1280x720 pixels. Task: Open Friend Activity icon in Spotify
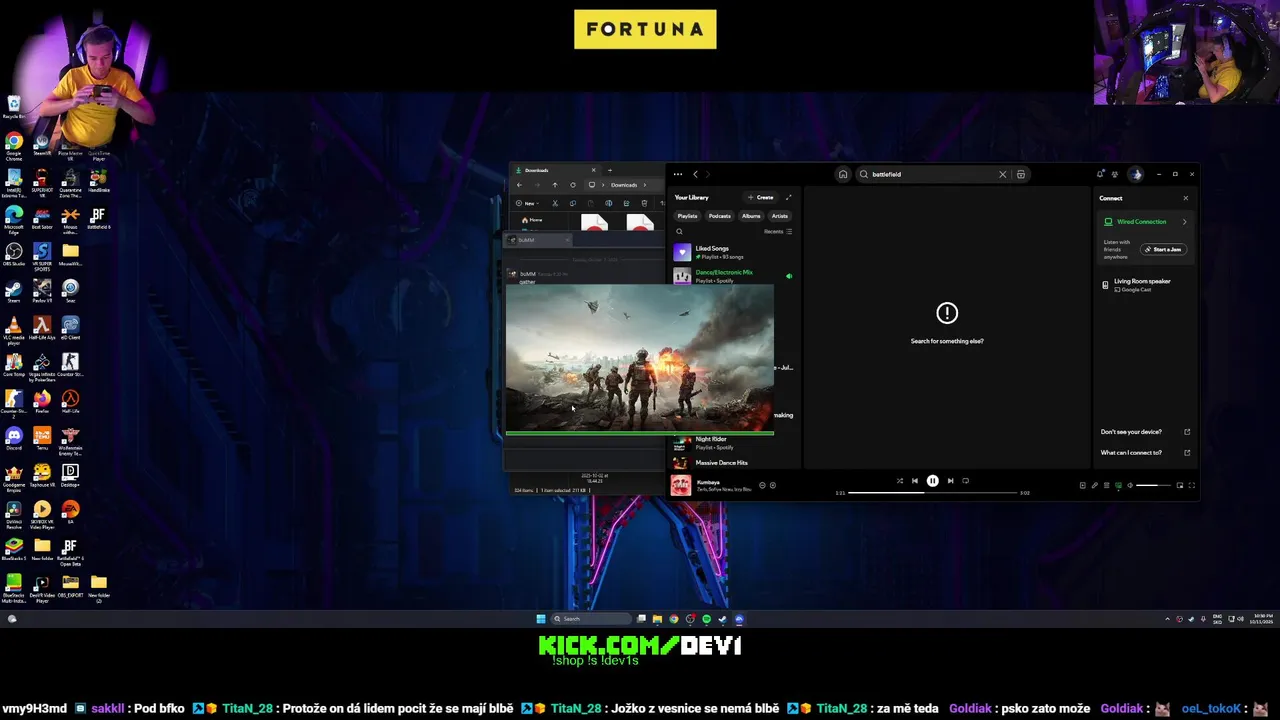point(1116,174)
